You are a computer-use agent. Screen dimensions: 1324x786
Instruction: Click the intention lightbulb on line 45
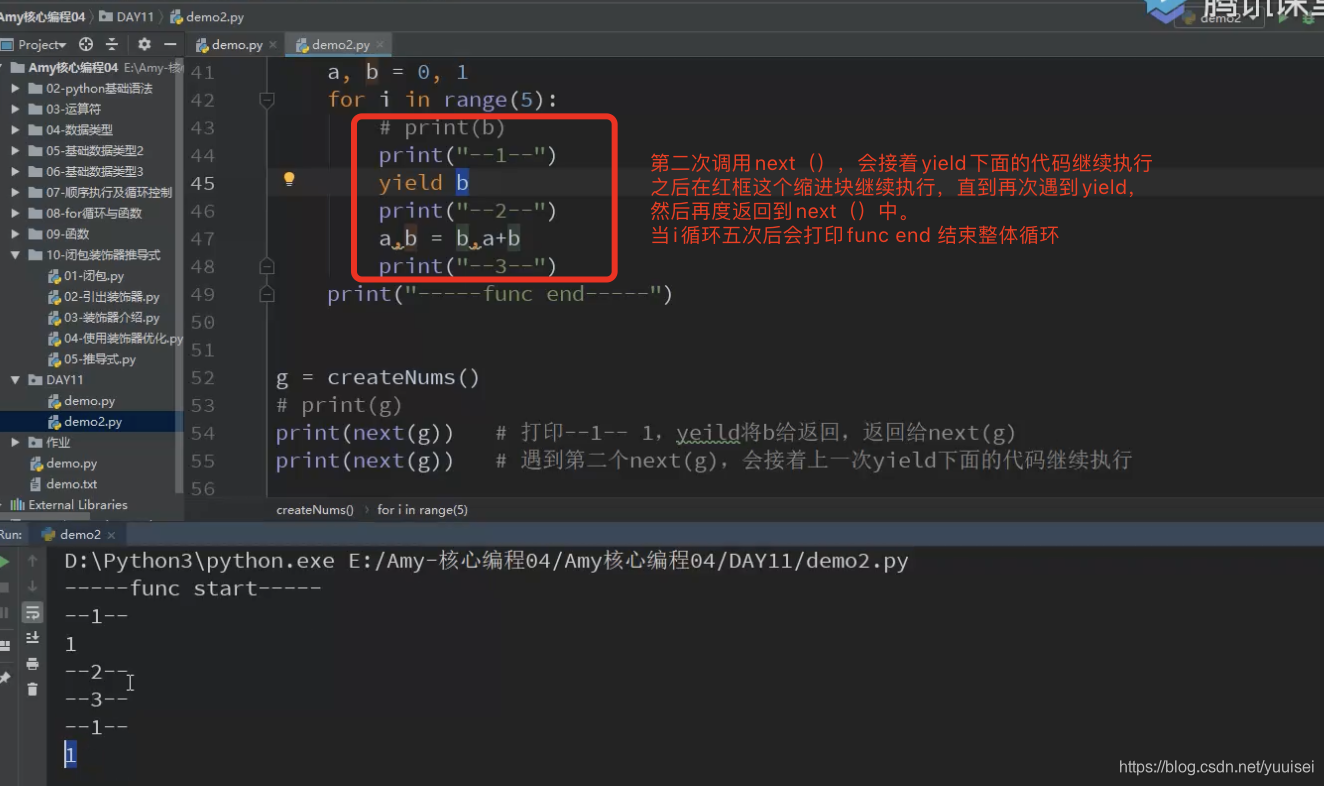[289, 180]
